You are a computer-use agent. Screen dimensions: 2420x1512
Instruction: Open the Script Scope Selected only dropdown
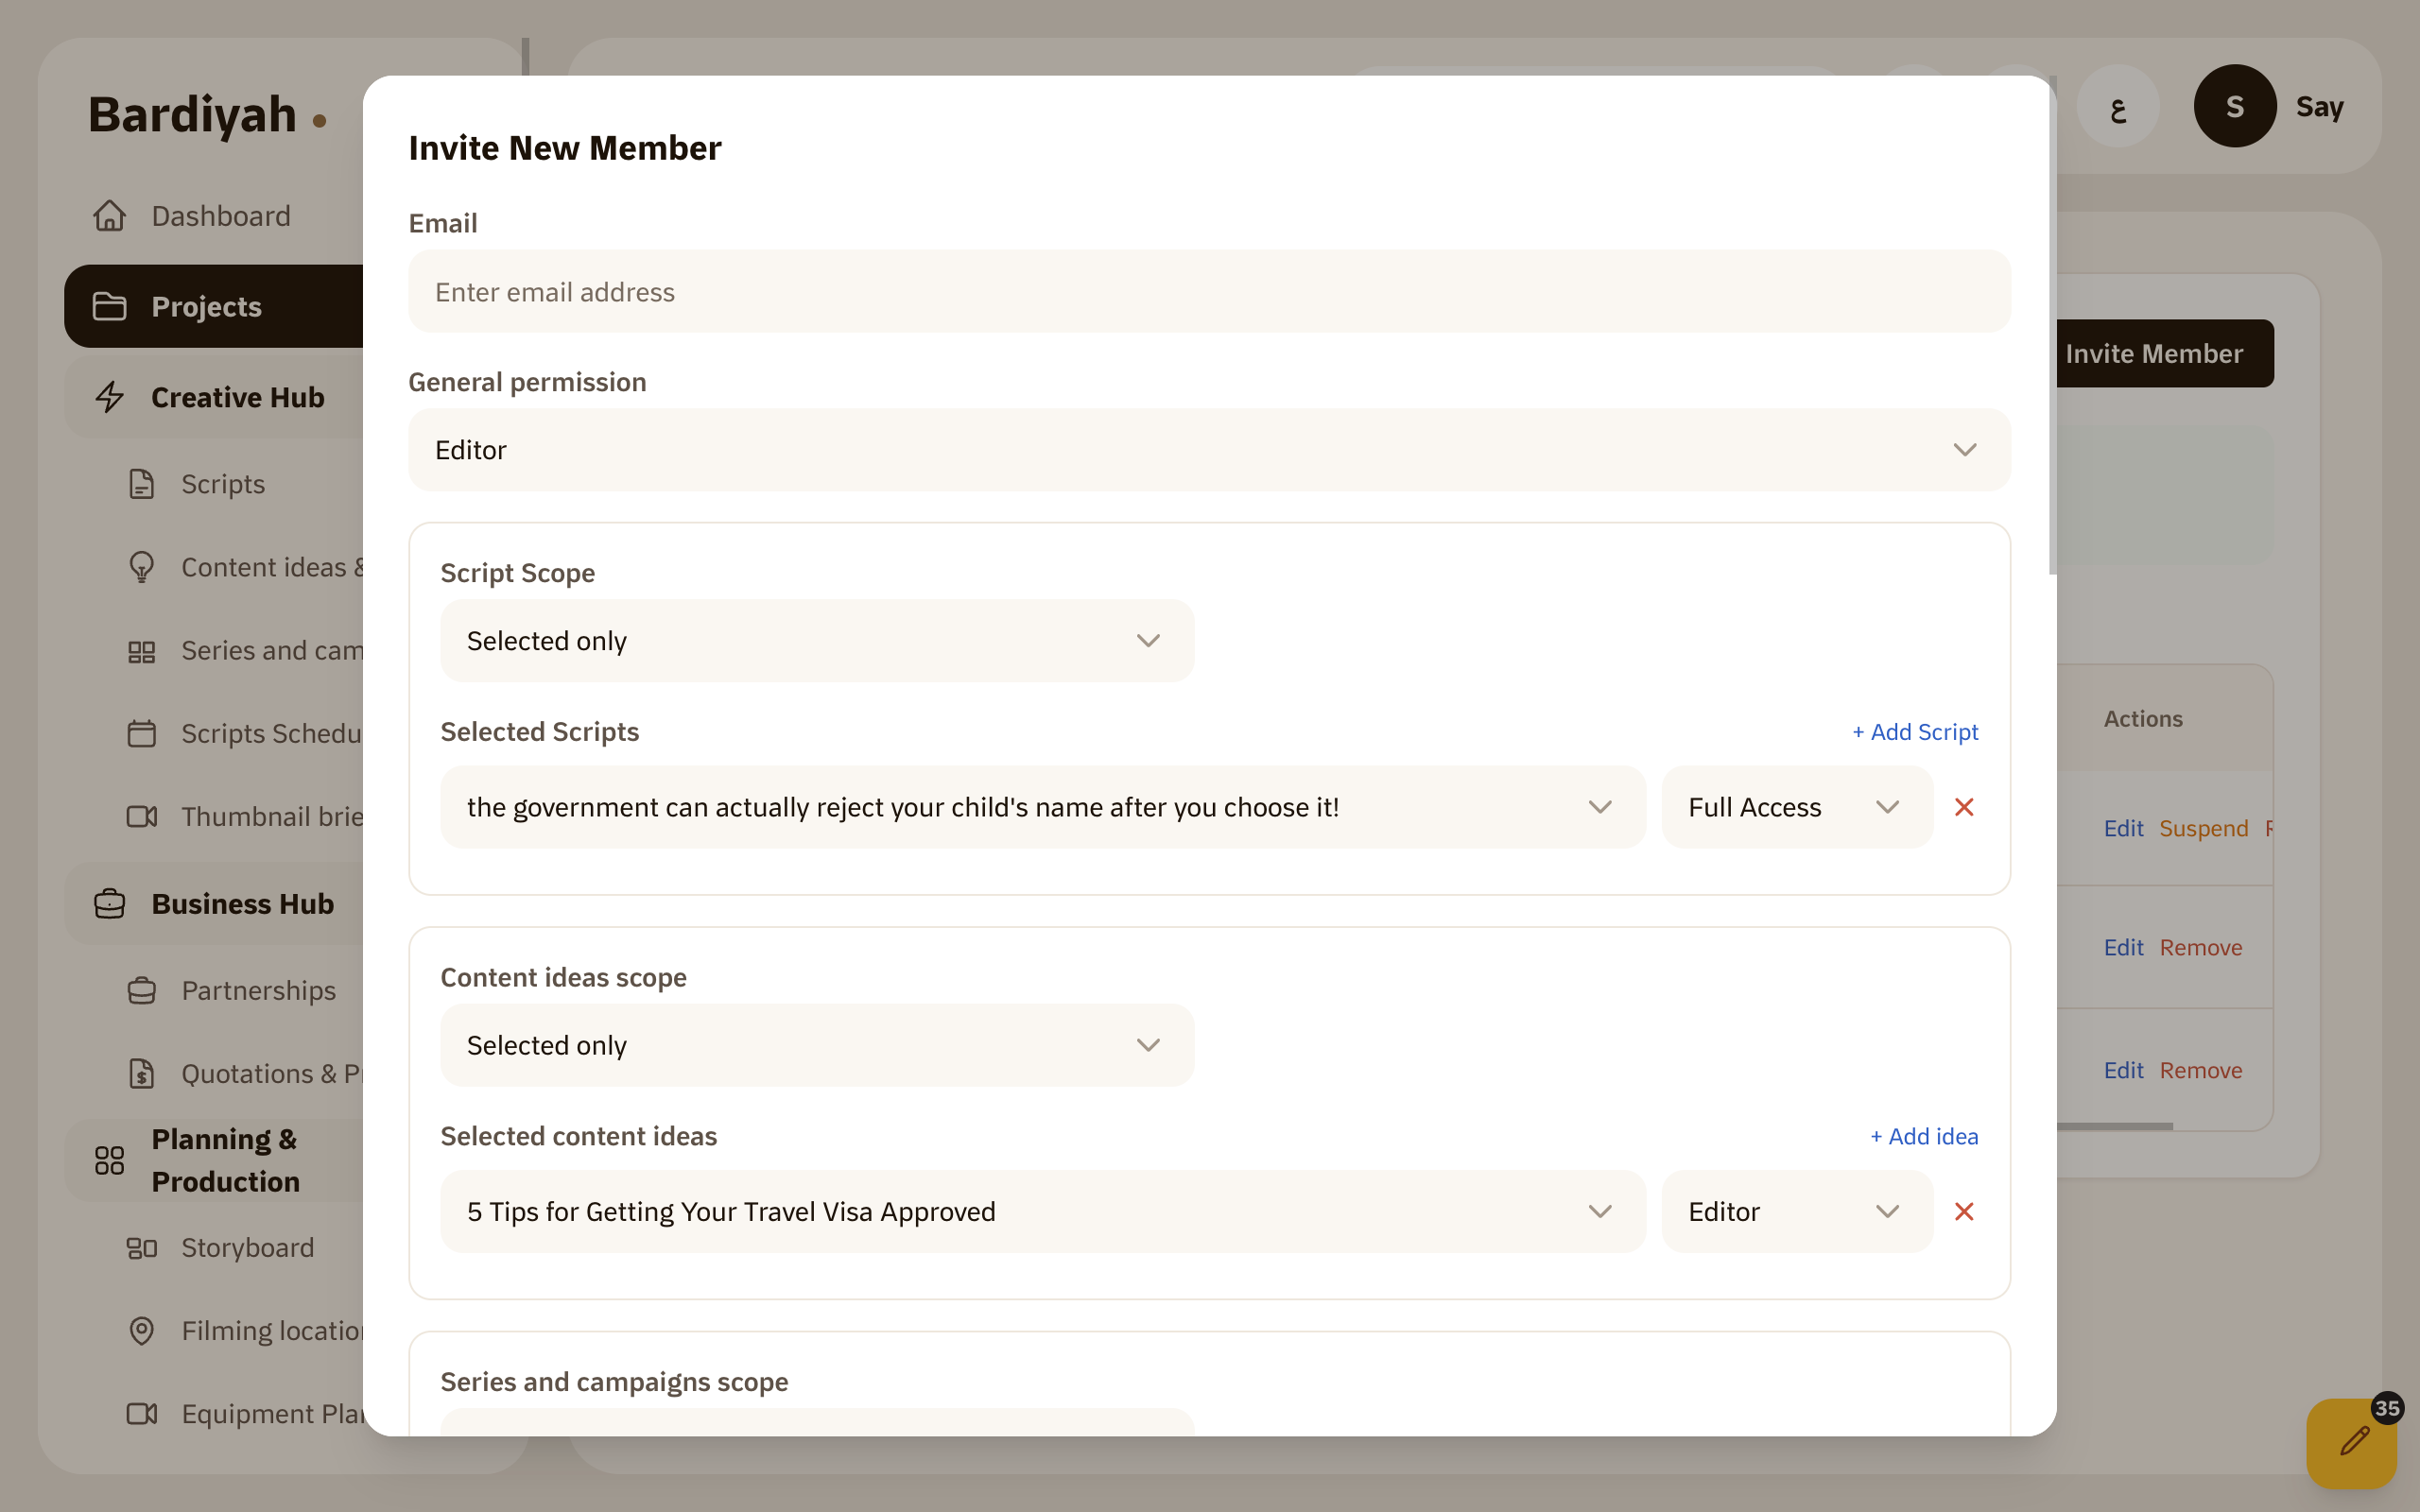817,641
